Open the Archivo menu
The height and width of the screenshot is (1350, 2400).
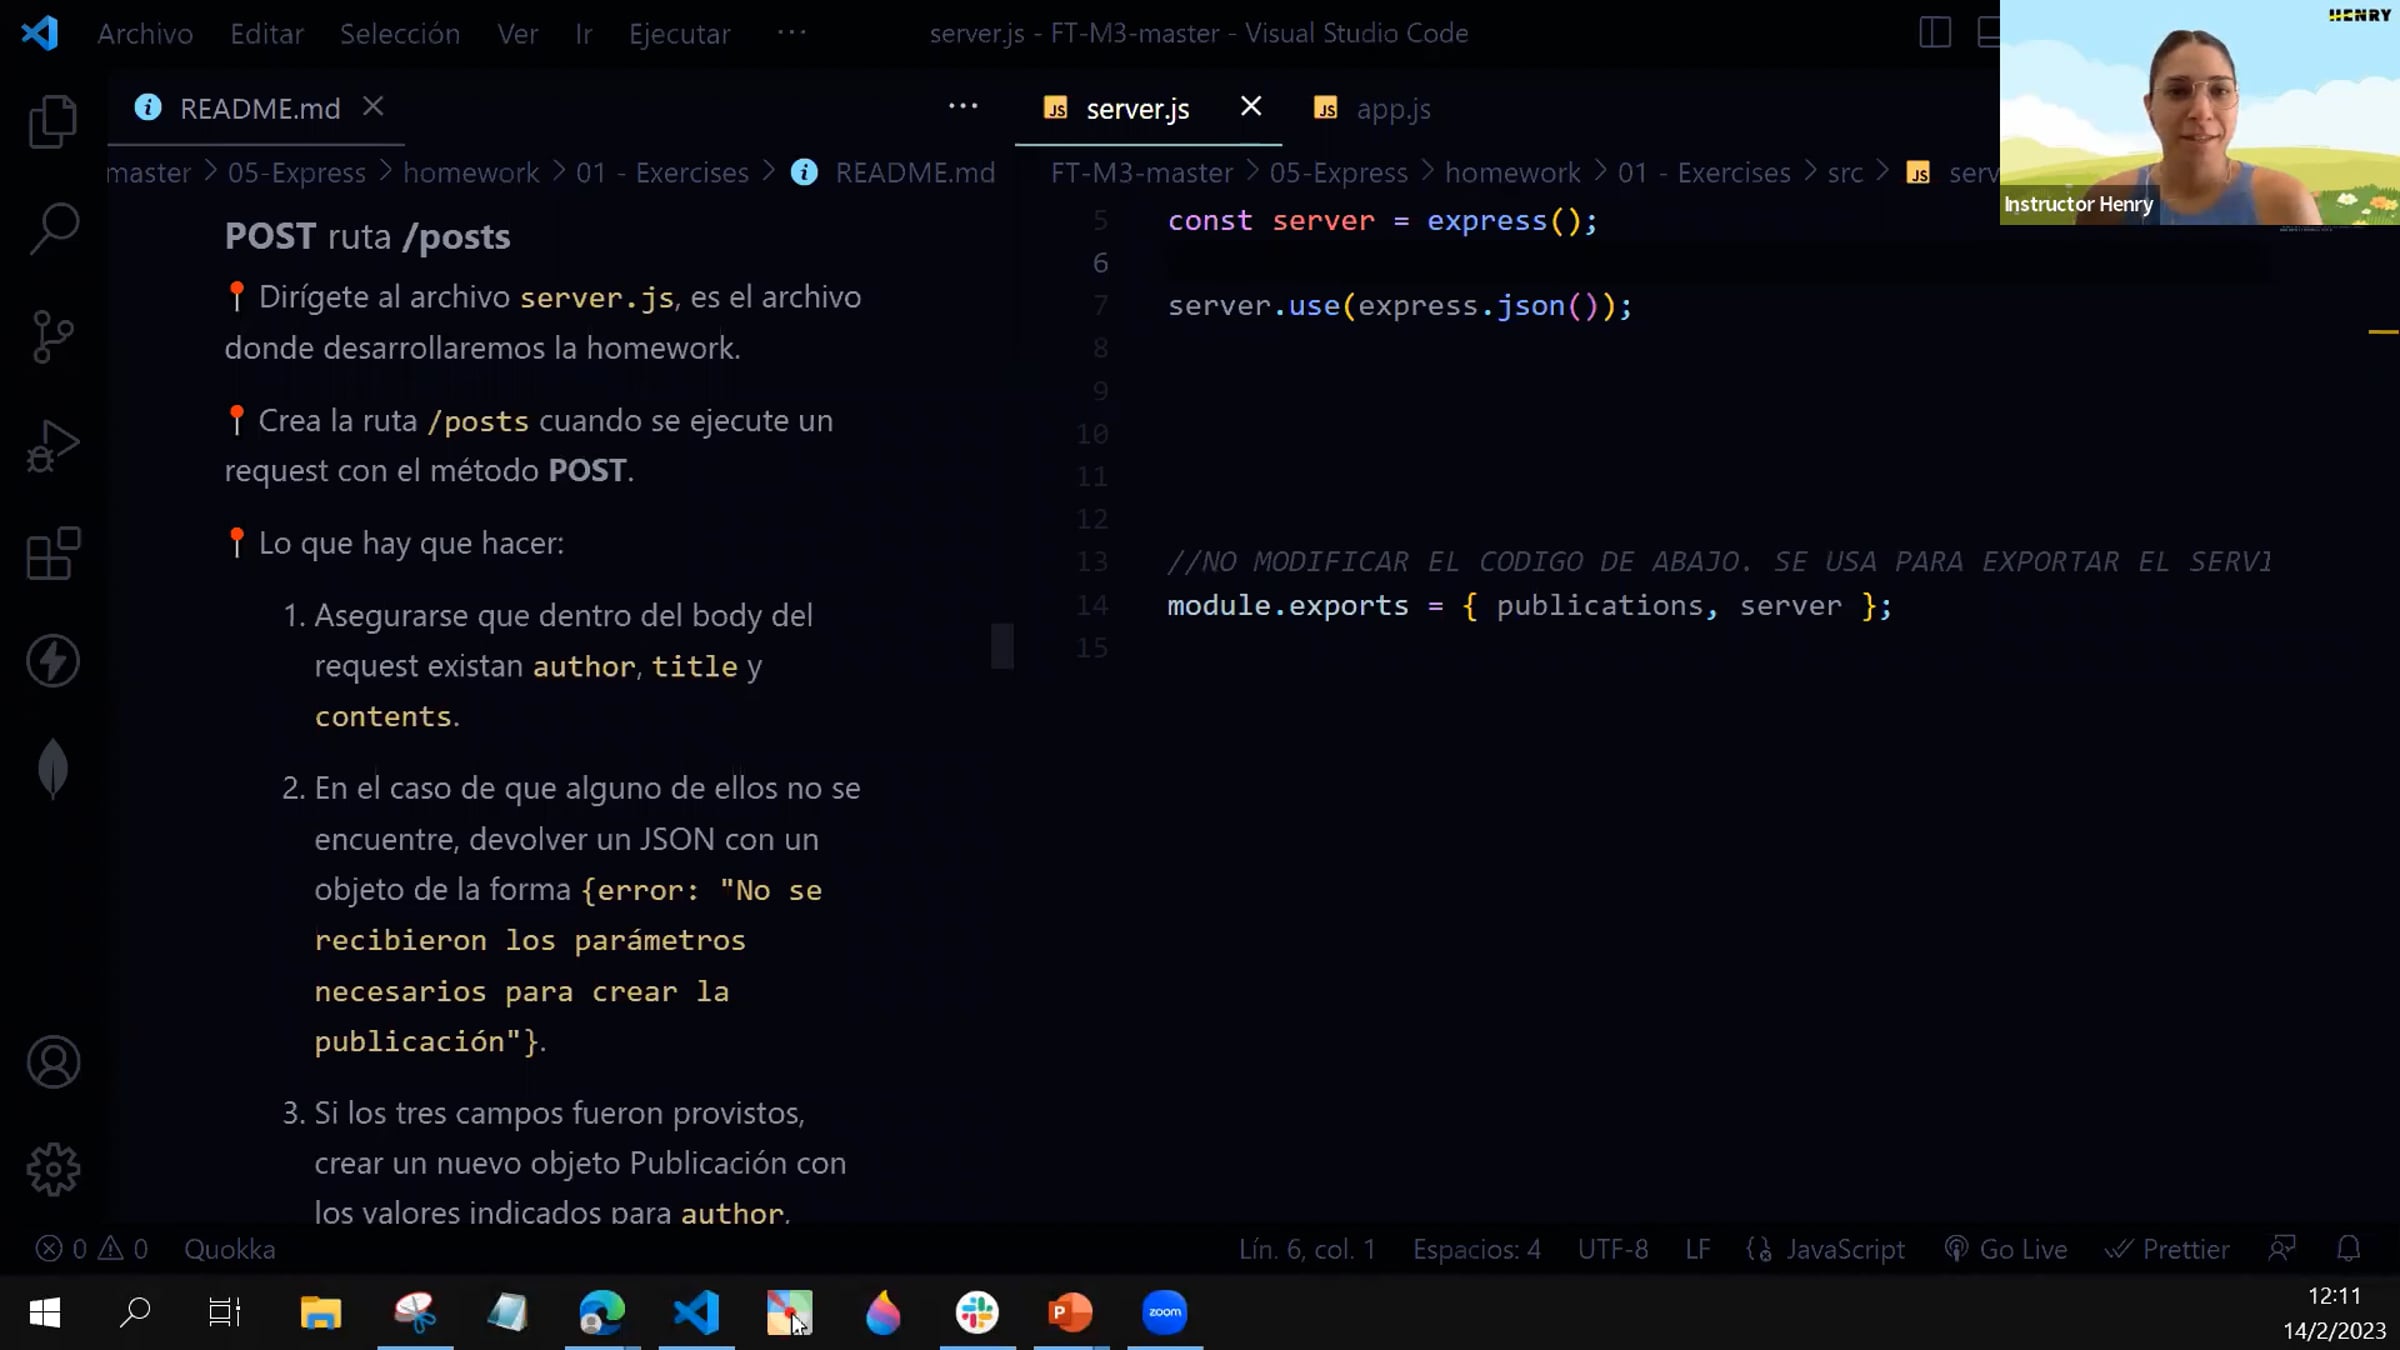[x=145, y=33]
